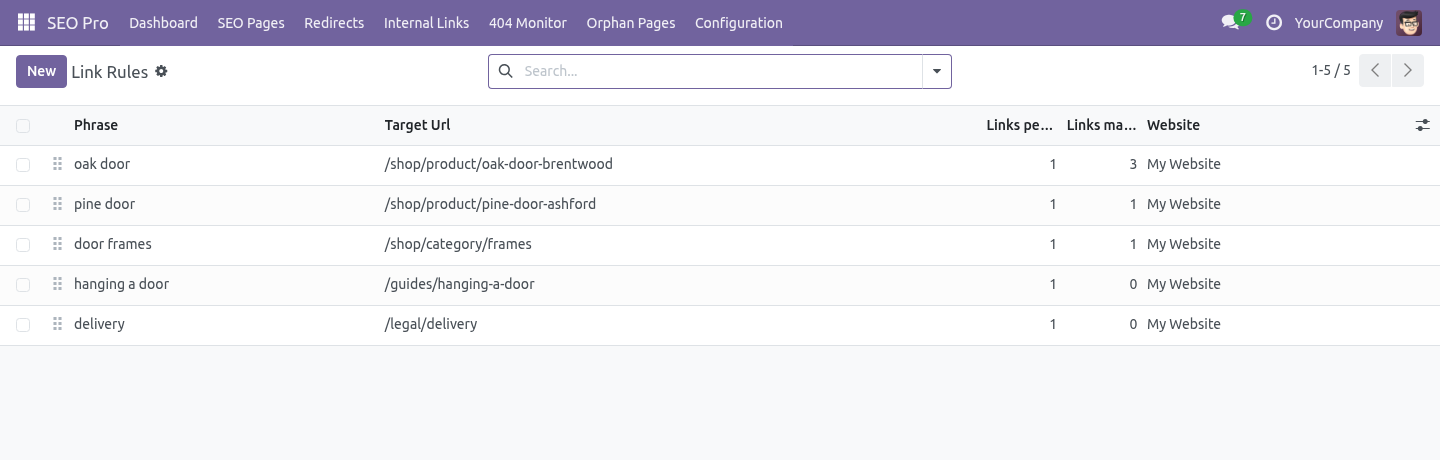Viewport: 1440px width, 460px height.
Task: Sort by the Links made column header
Action: point(1101,125)
